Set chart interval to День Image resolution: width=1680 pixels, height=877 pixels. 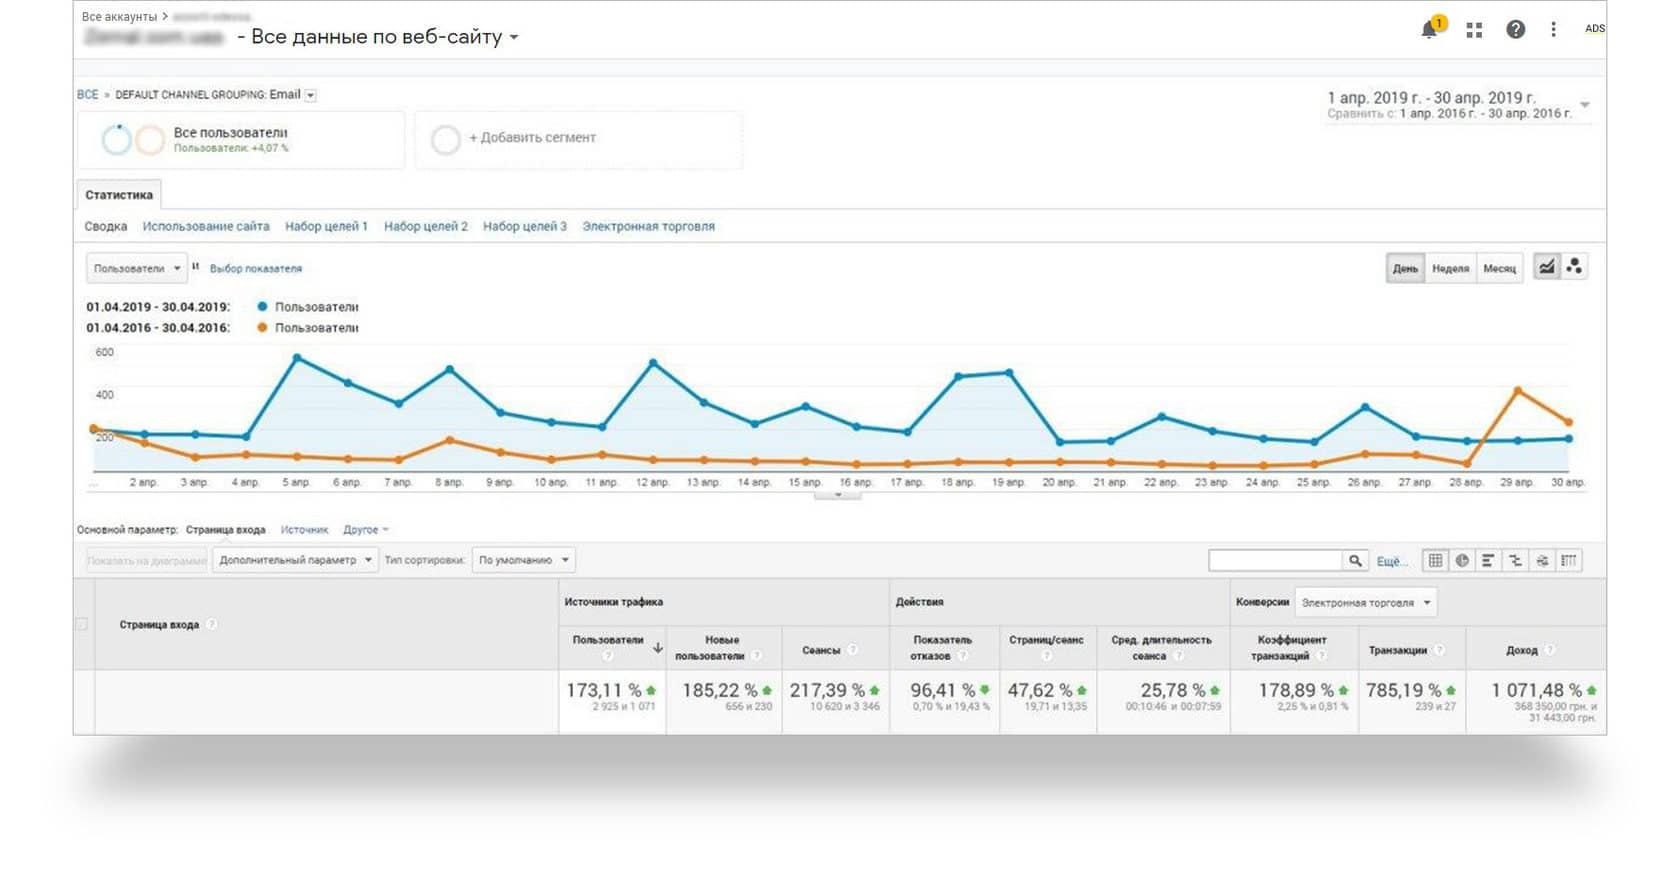(x=1405, y=268)
